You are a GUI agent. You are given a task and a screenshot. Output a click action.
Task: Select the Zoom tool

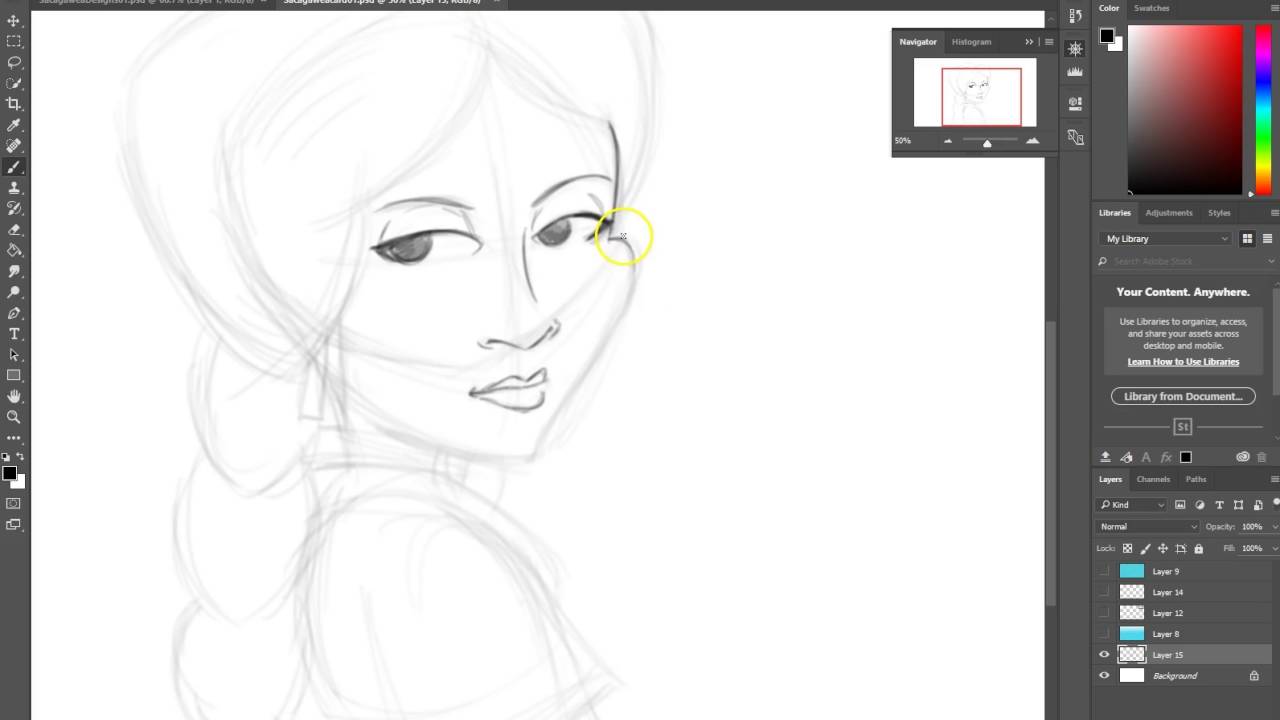tap(14, 417)
